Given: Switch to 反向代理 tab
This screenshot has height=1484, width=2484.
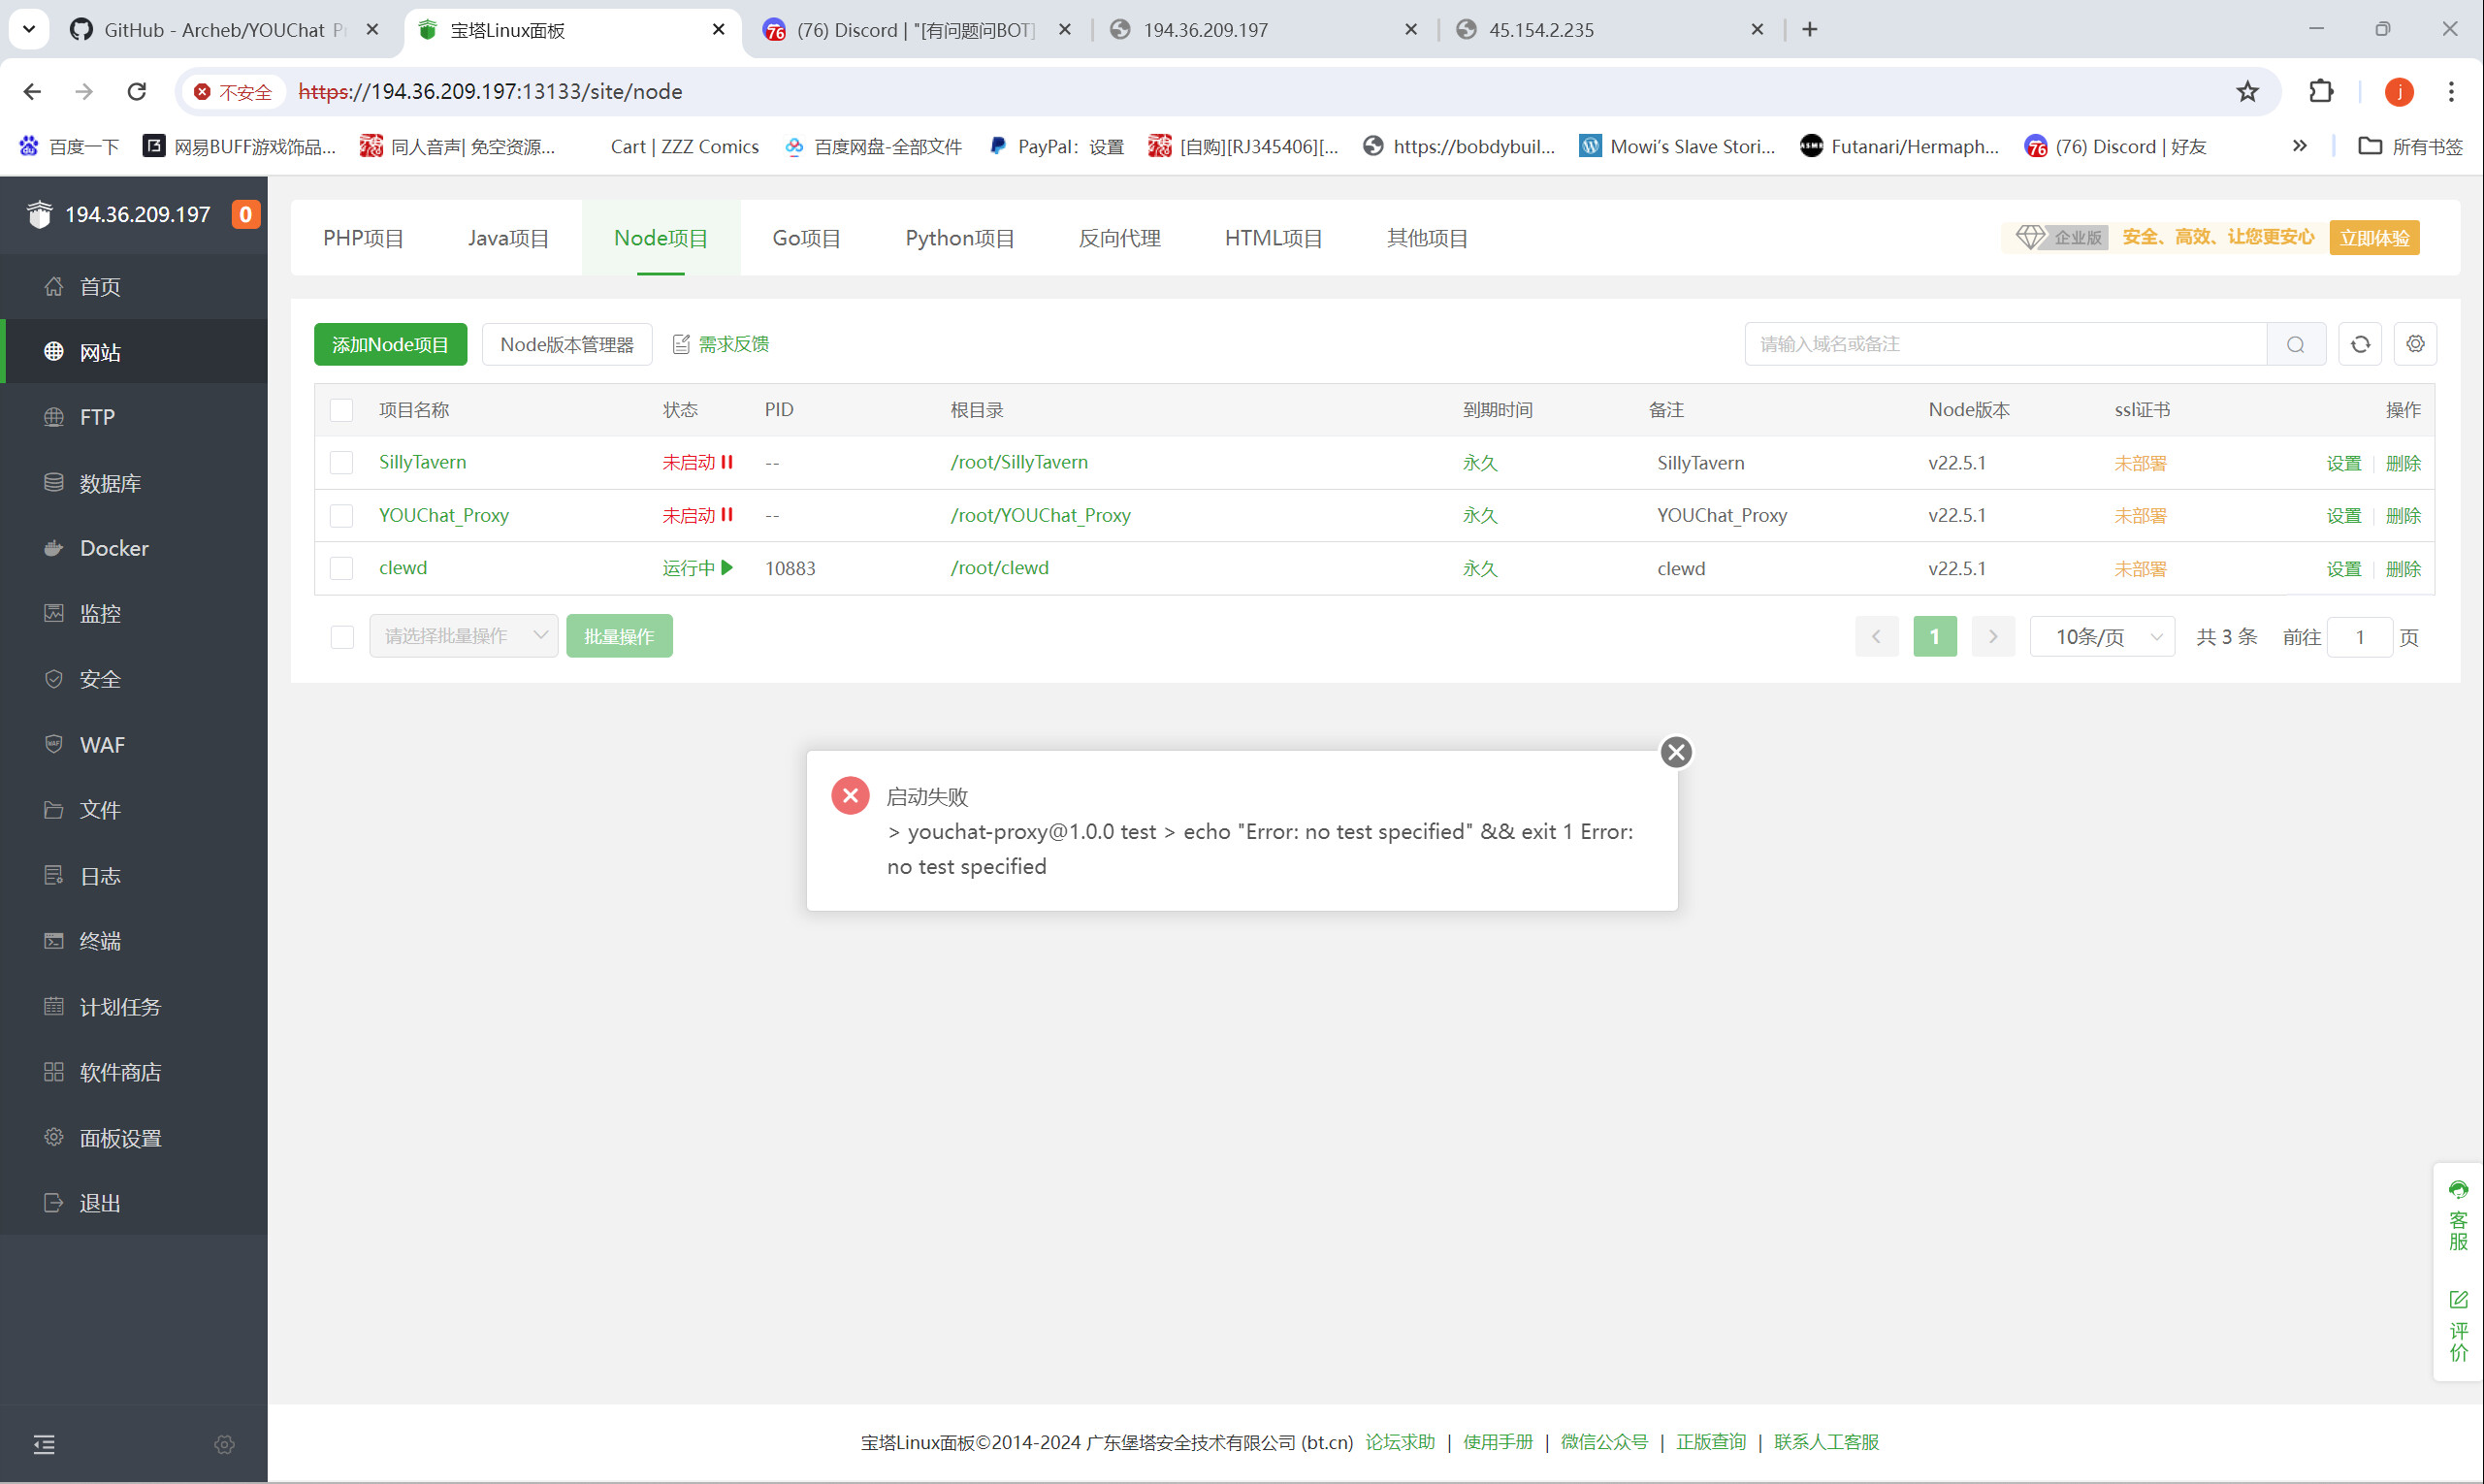Looking at the screenshot, I should (1119, 238).
